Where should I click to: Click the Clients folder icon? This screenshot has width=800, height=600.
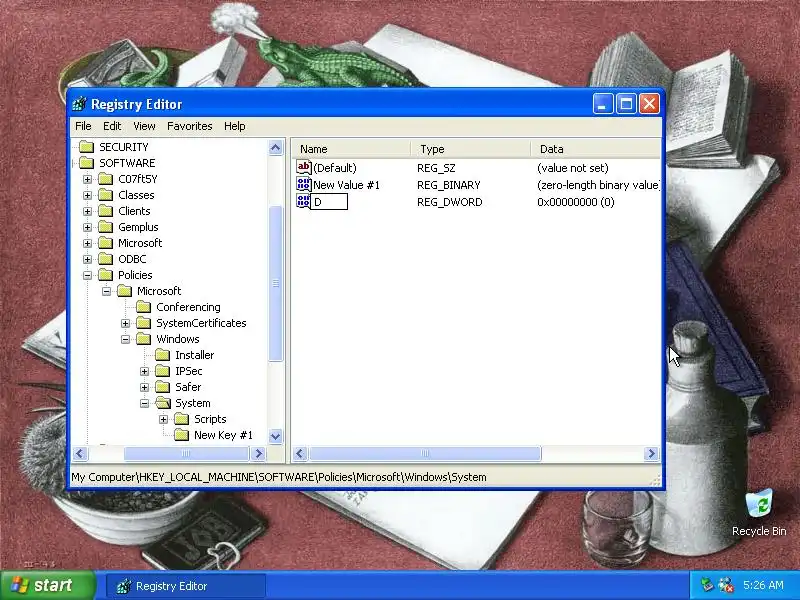tap(106, 211)
